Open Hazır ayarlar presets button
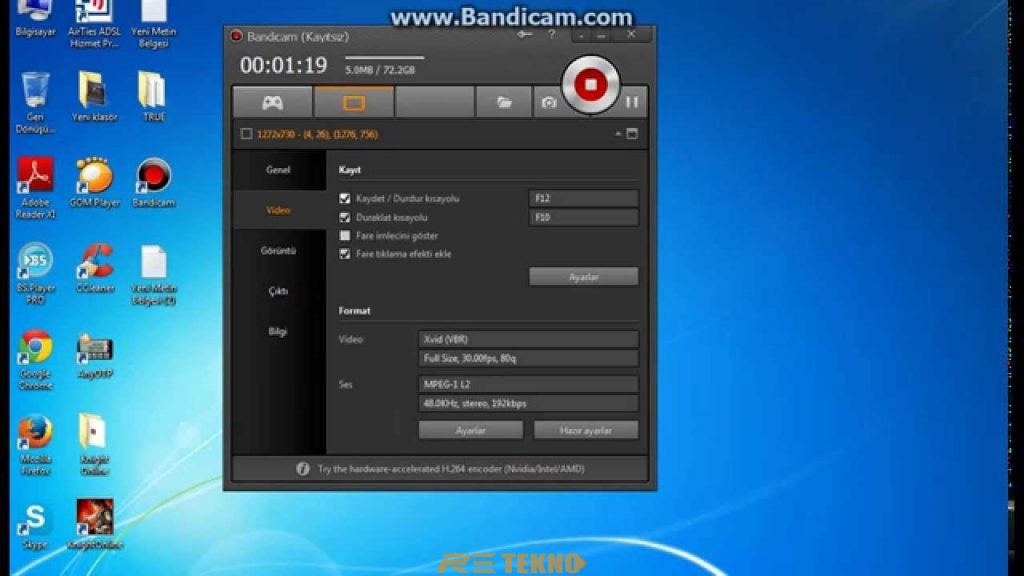 pos(586,430)
